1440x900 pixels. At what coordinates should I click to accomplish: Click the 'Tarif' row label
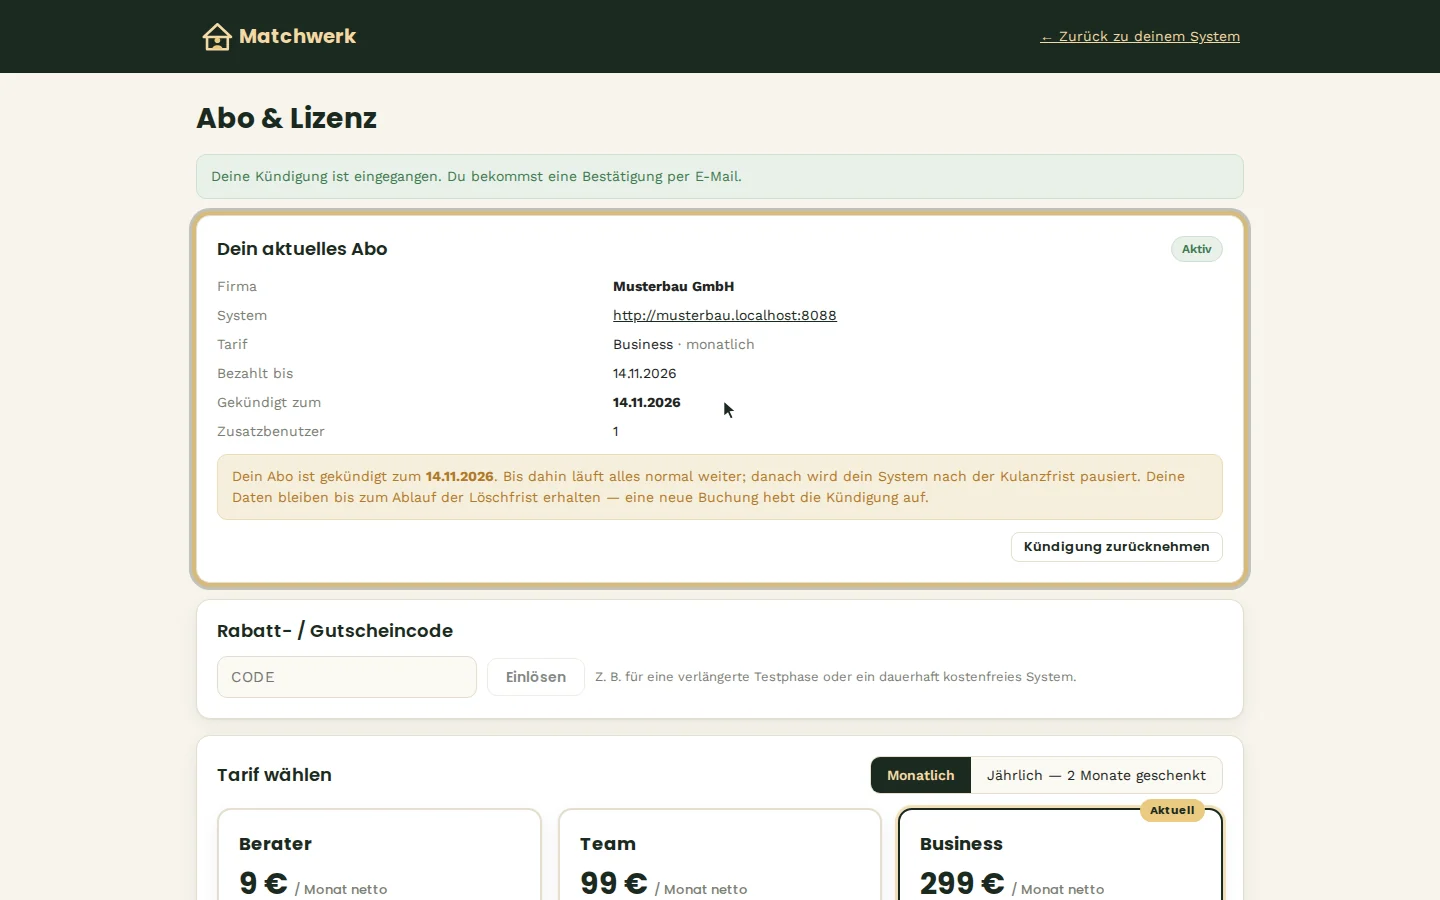click(x=232, y=344)
